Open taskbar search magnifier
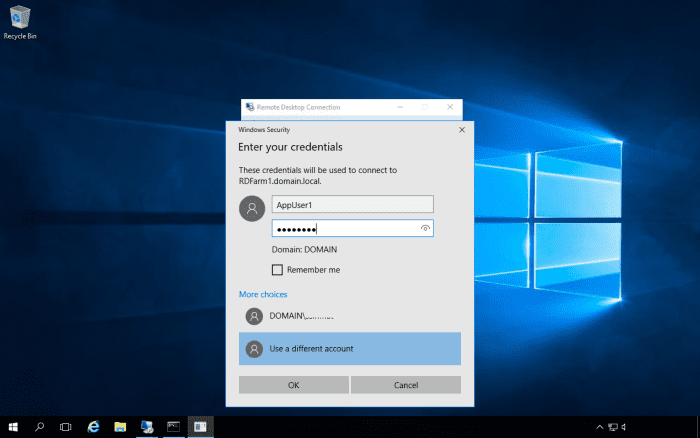The image size is (700, 438). [40, 426]
